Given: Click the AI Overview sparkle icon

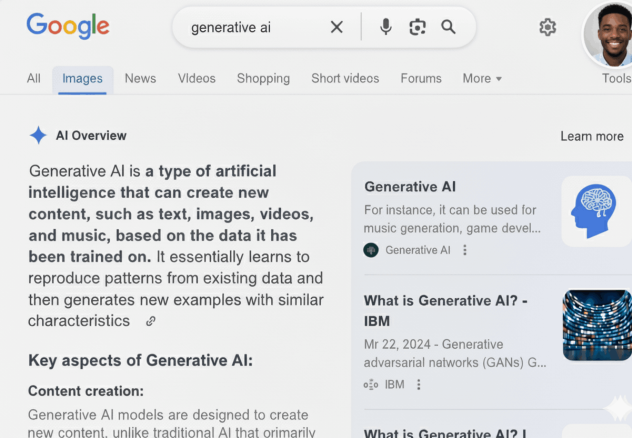Looking at the screenshot, I should [38, 135].
